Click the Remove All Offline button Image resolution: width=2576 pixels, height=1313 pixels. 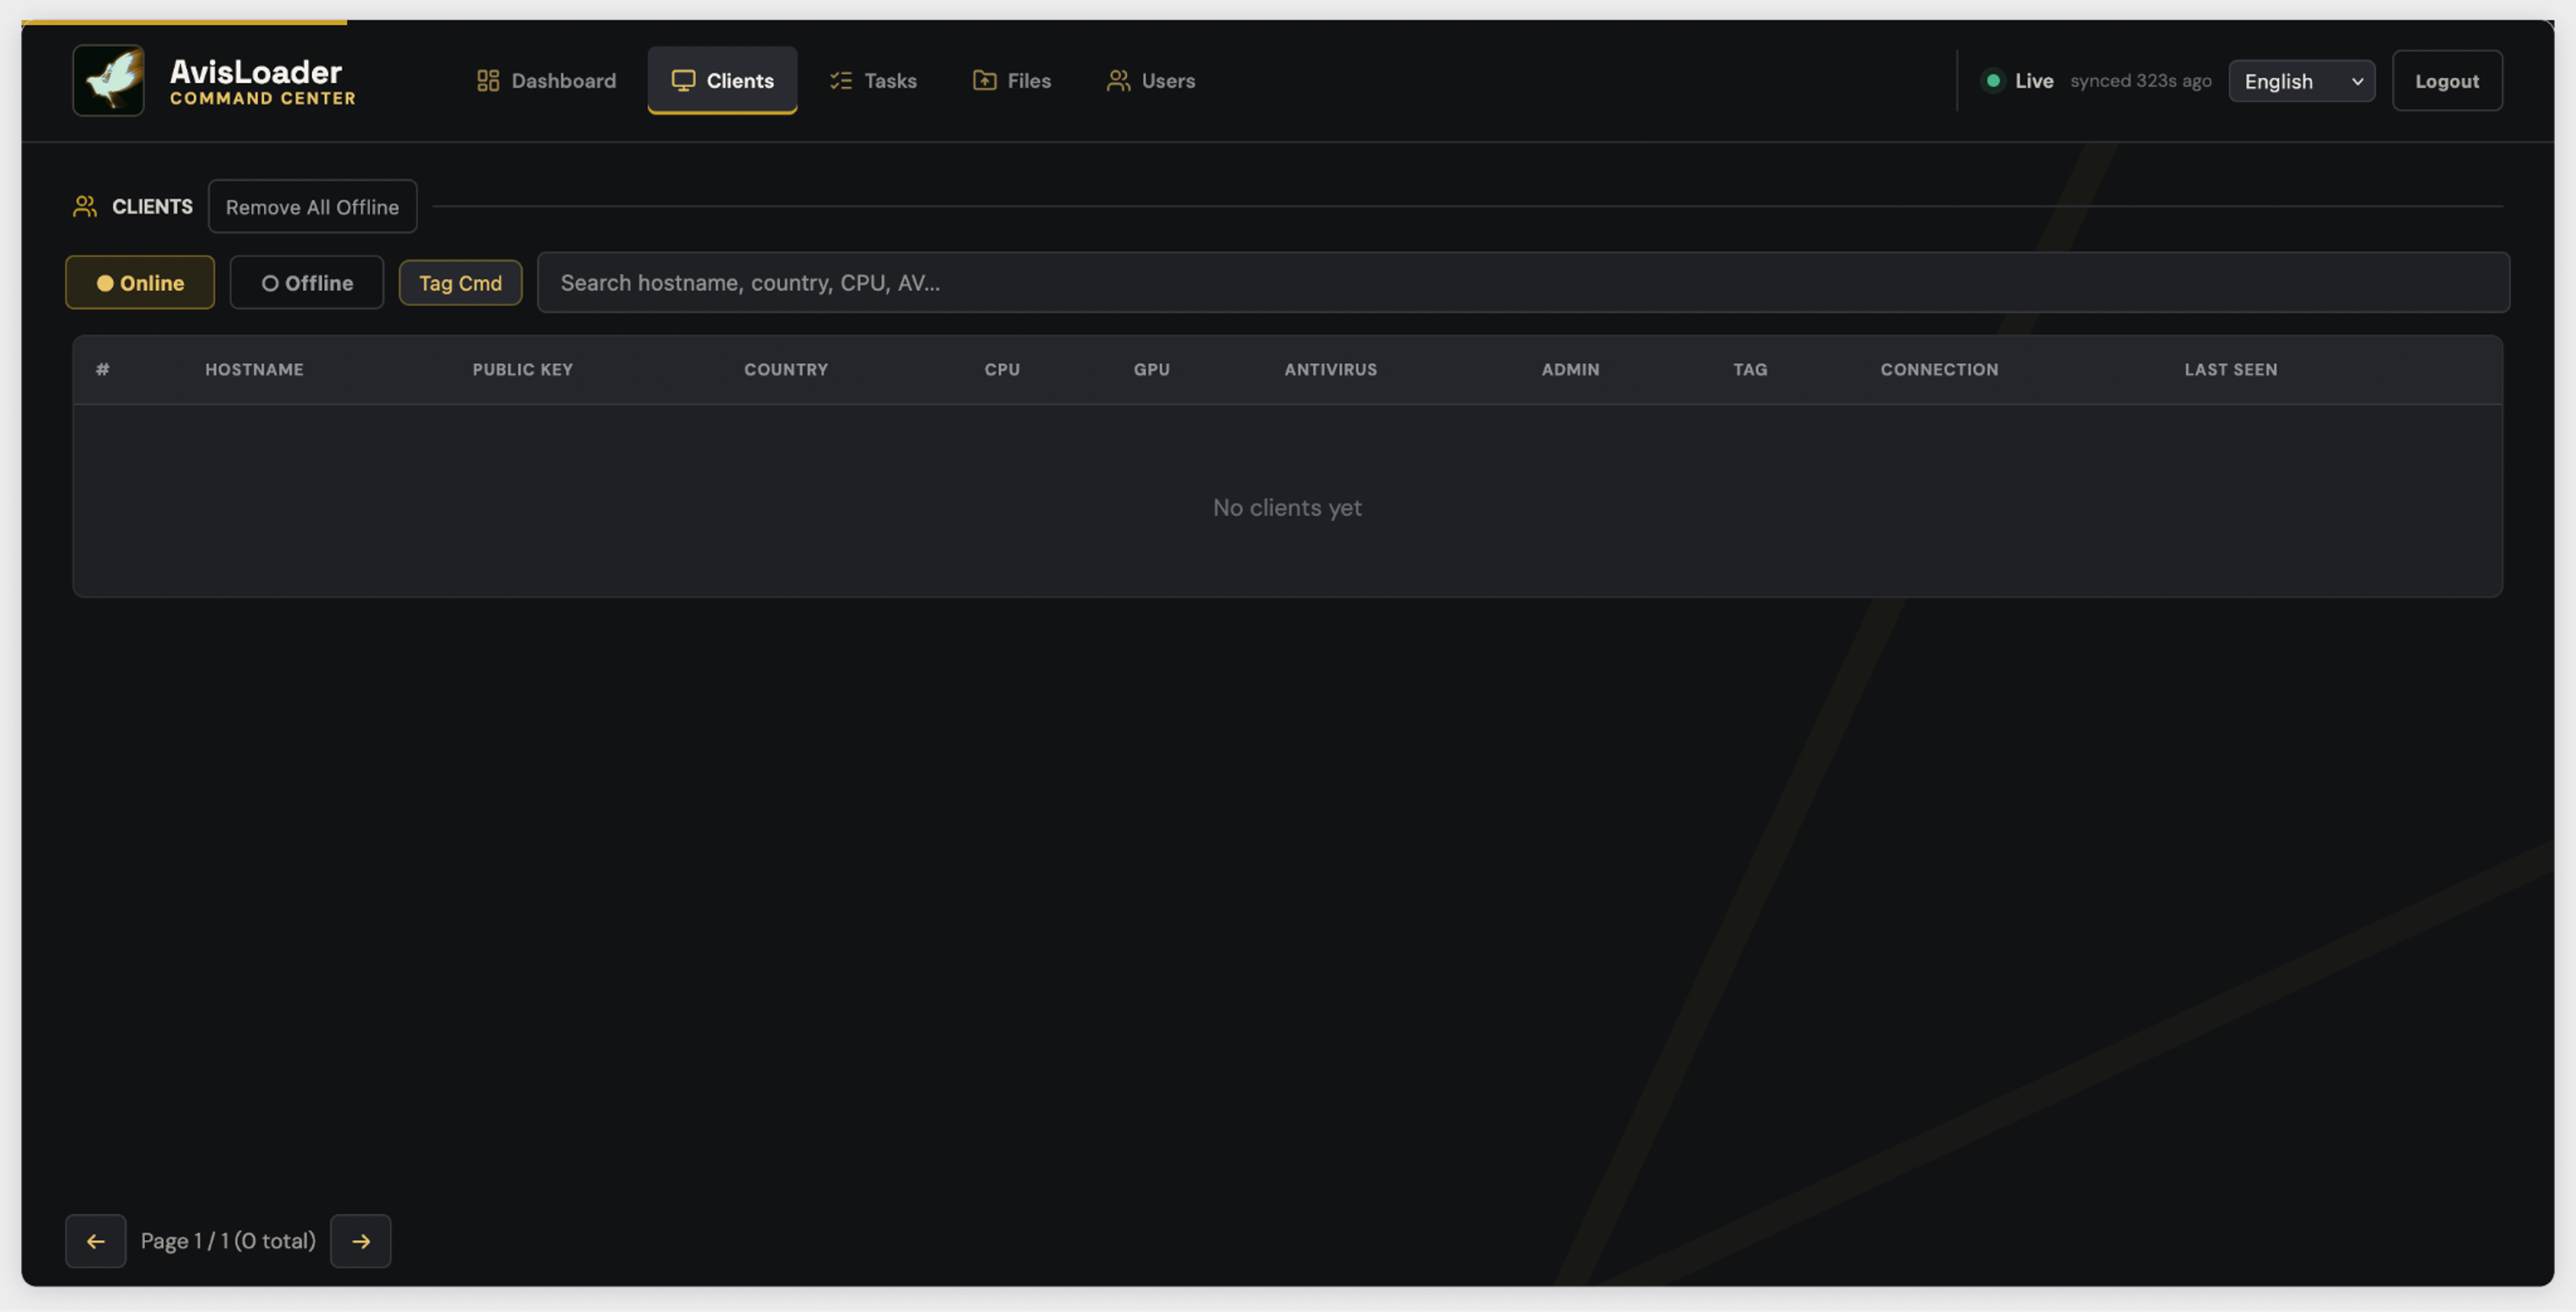(x=312, y=207)
